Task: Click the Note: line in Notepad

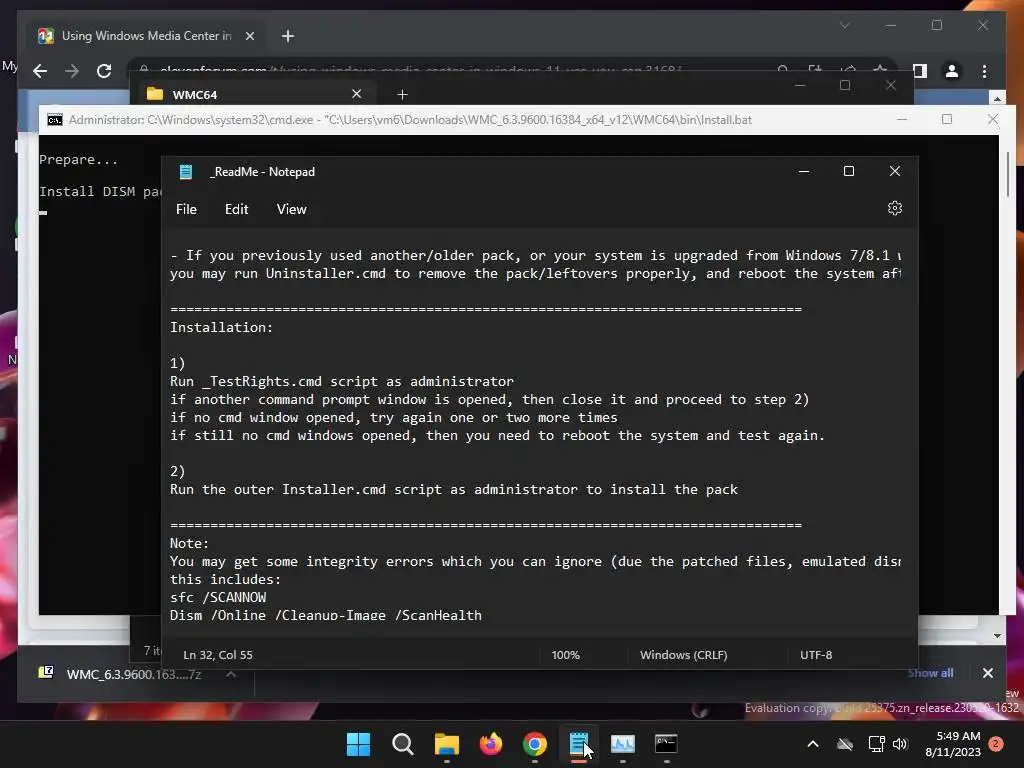Action: (189, 543)
